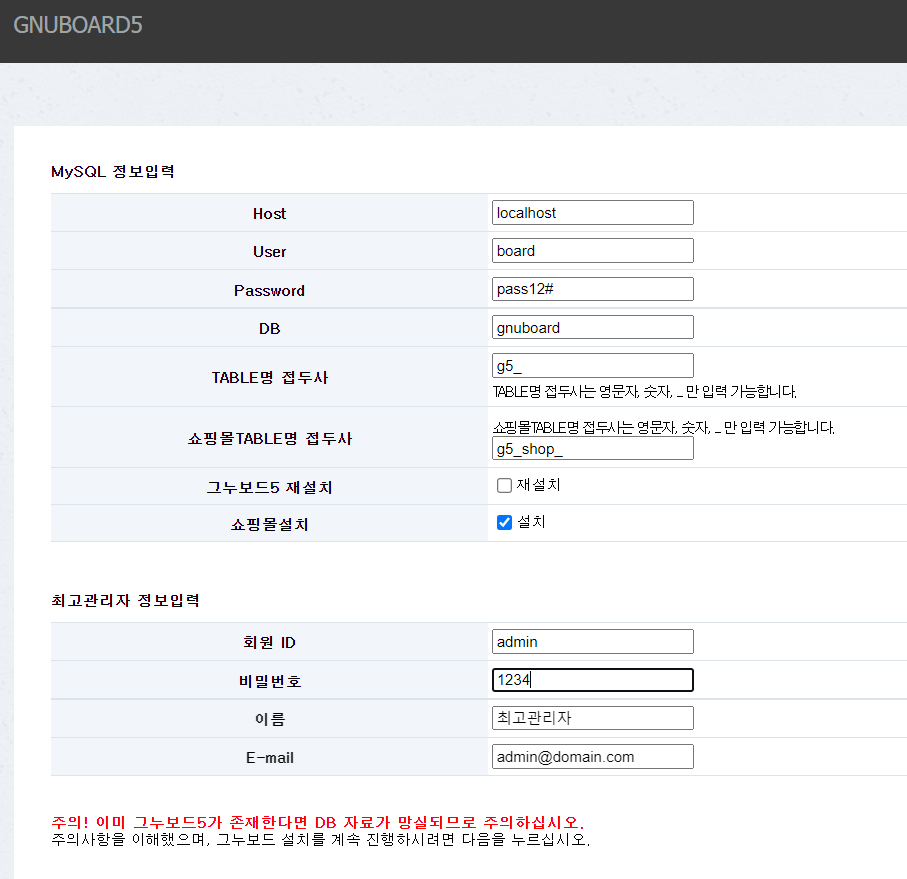Image resolution: width=907 pixels, height=879 pixels.
Task: Click the 비밀번호 row label
Action: coord(270,681)
